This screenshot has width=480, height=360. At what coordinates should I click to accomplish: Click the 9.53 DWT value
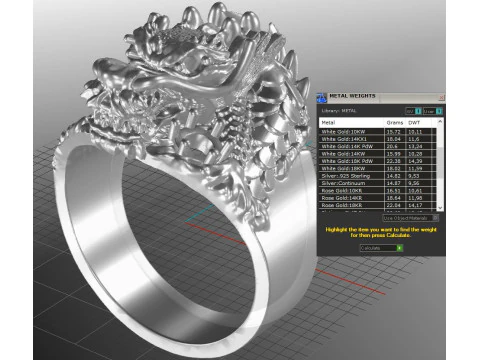(414, 176)
